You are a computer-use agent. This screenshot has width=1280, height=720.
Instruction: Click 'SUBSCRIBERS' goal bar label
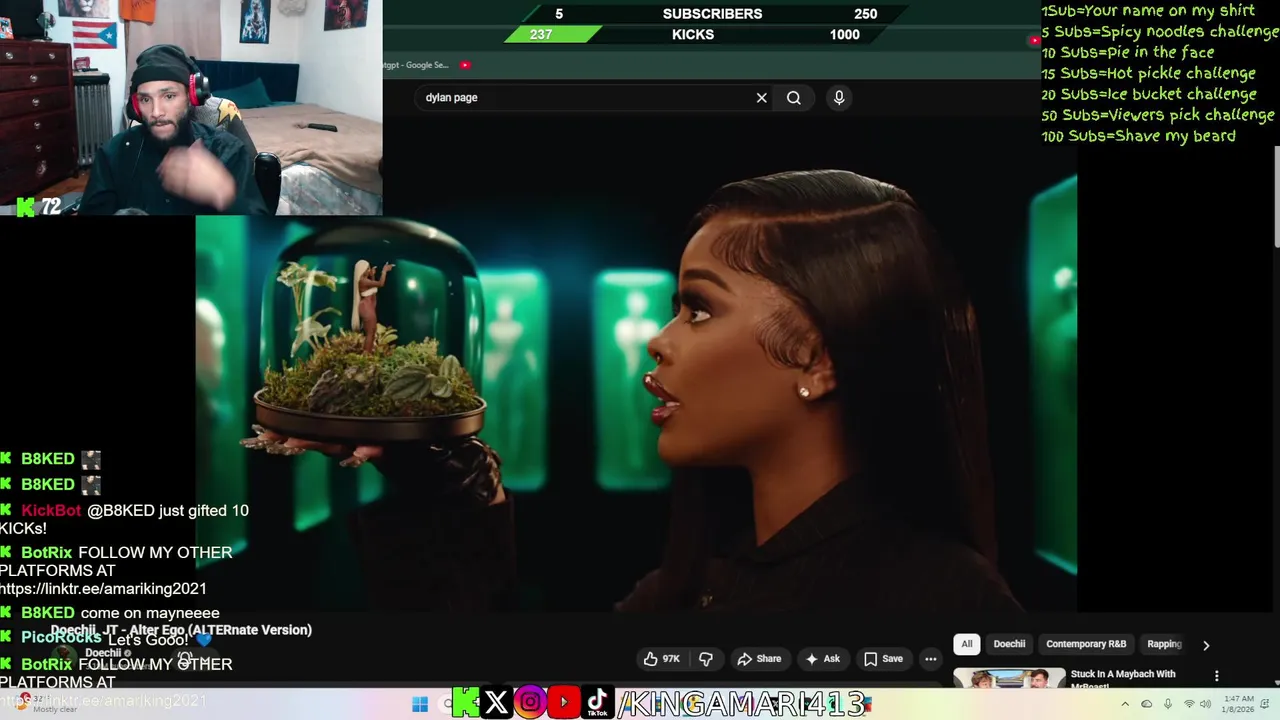coord(712,14)
